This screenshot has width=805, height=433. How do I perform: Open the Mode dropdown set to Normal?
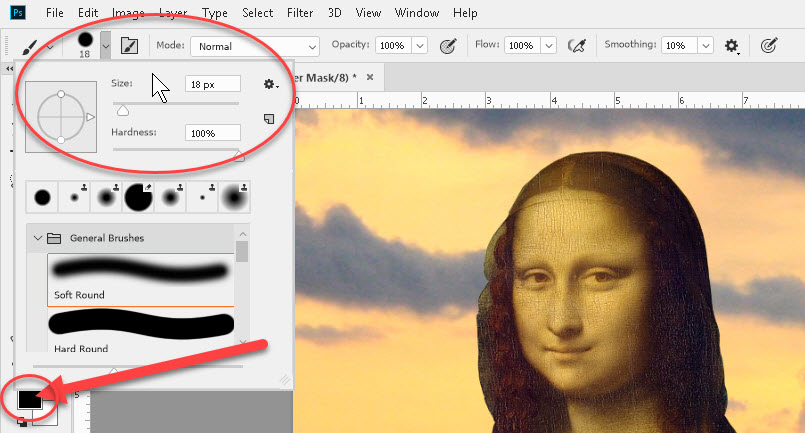click(x=255, y=46)
